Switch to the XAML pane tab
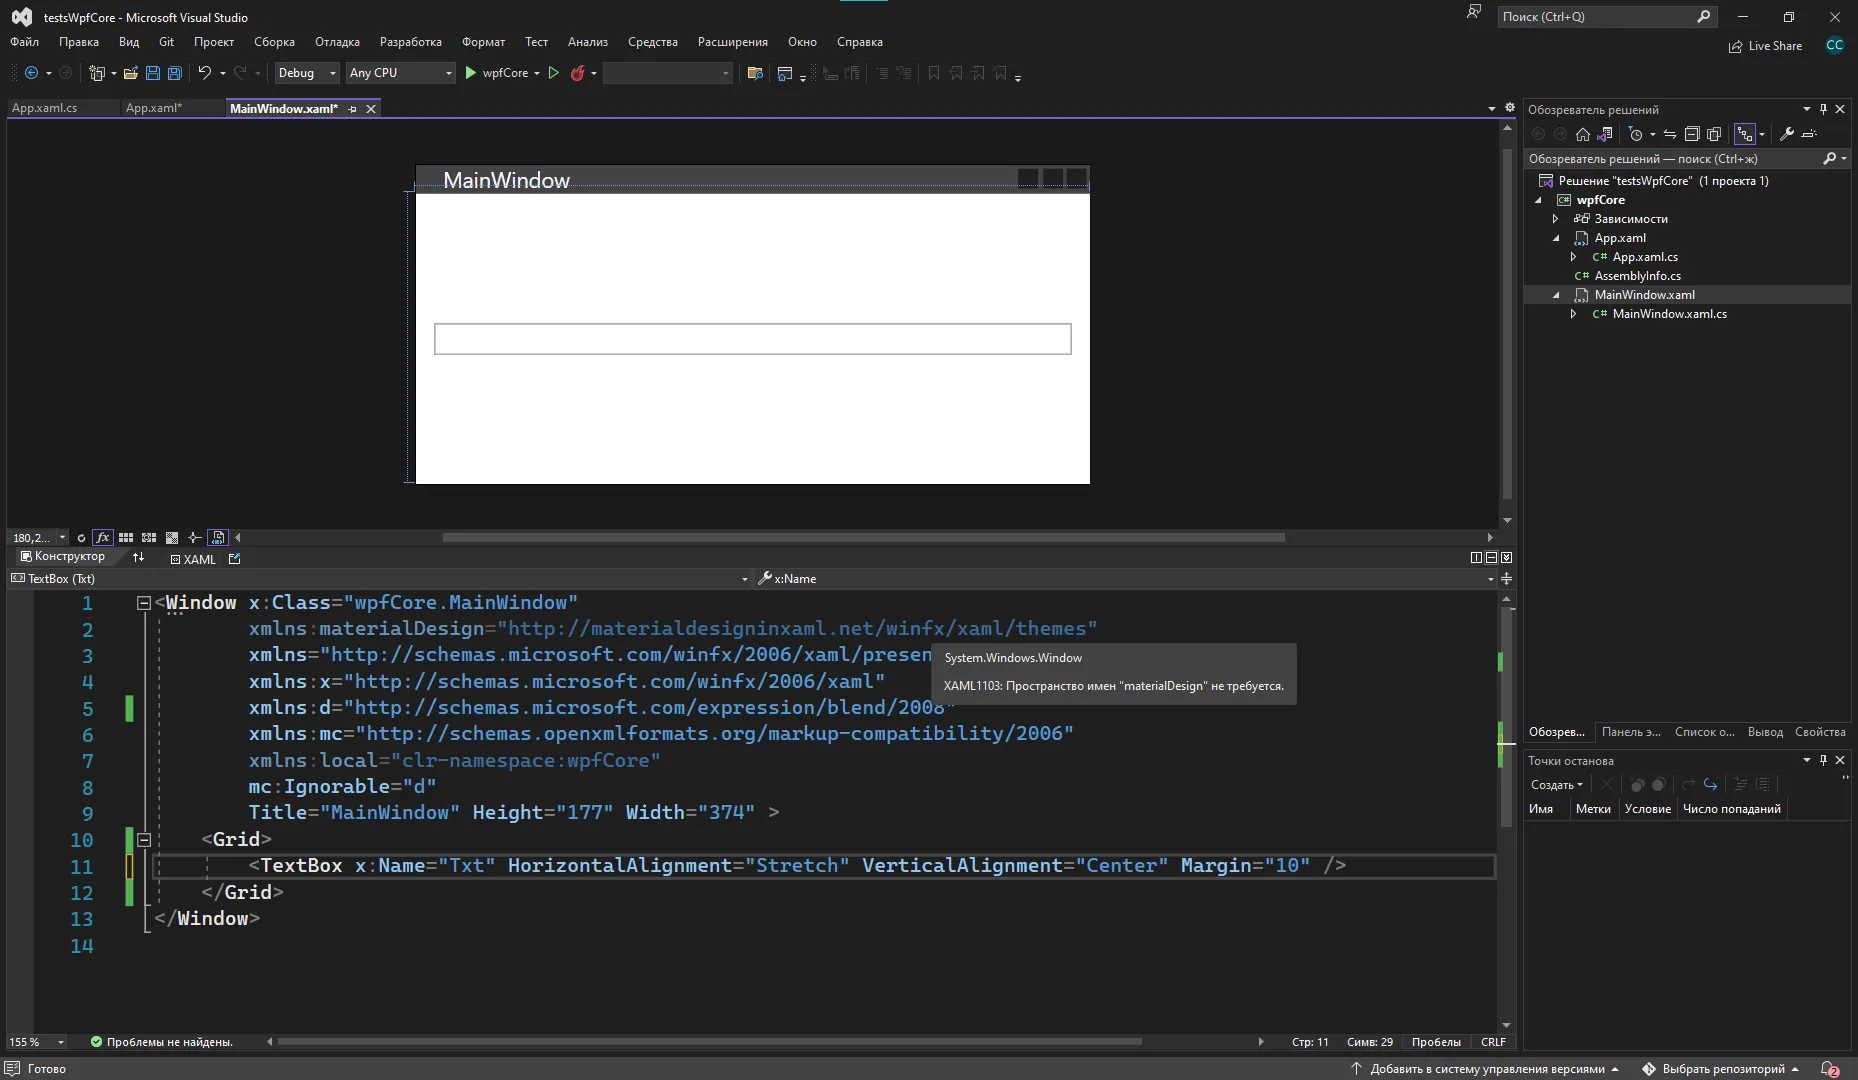This screenshot has width=1858, height=1080. coord(193,559)
